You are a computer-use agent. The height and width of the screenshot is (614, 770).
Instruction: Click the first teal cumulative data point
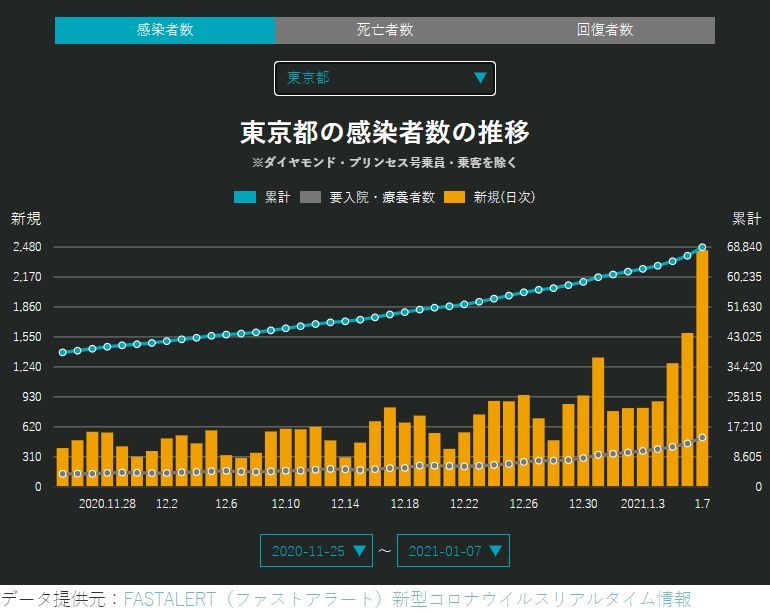[x=63, y=352]
